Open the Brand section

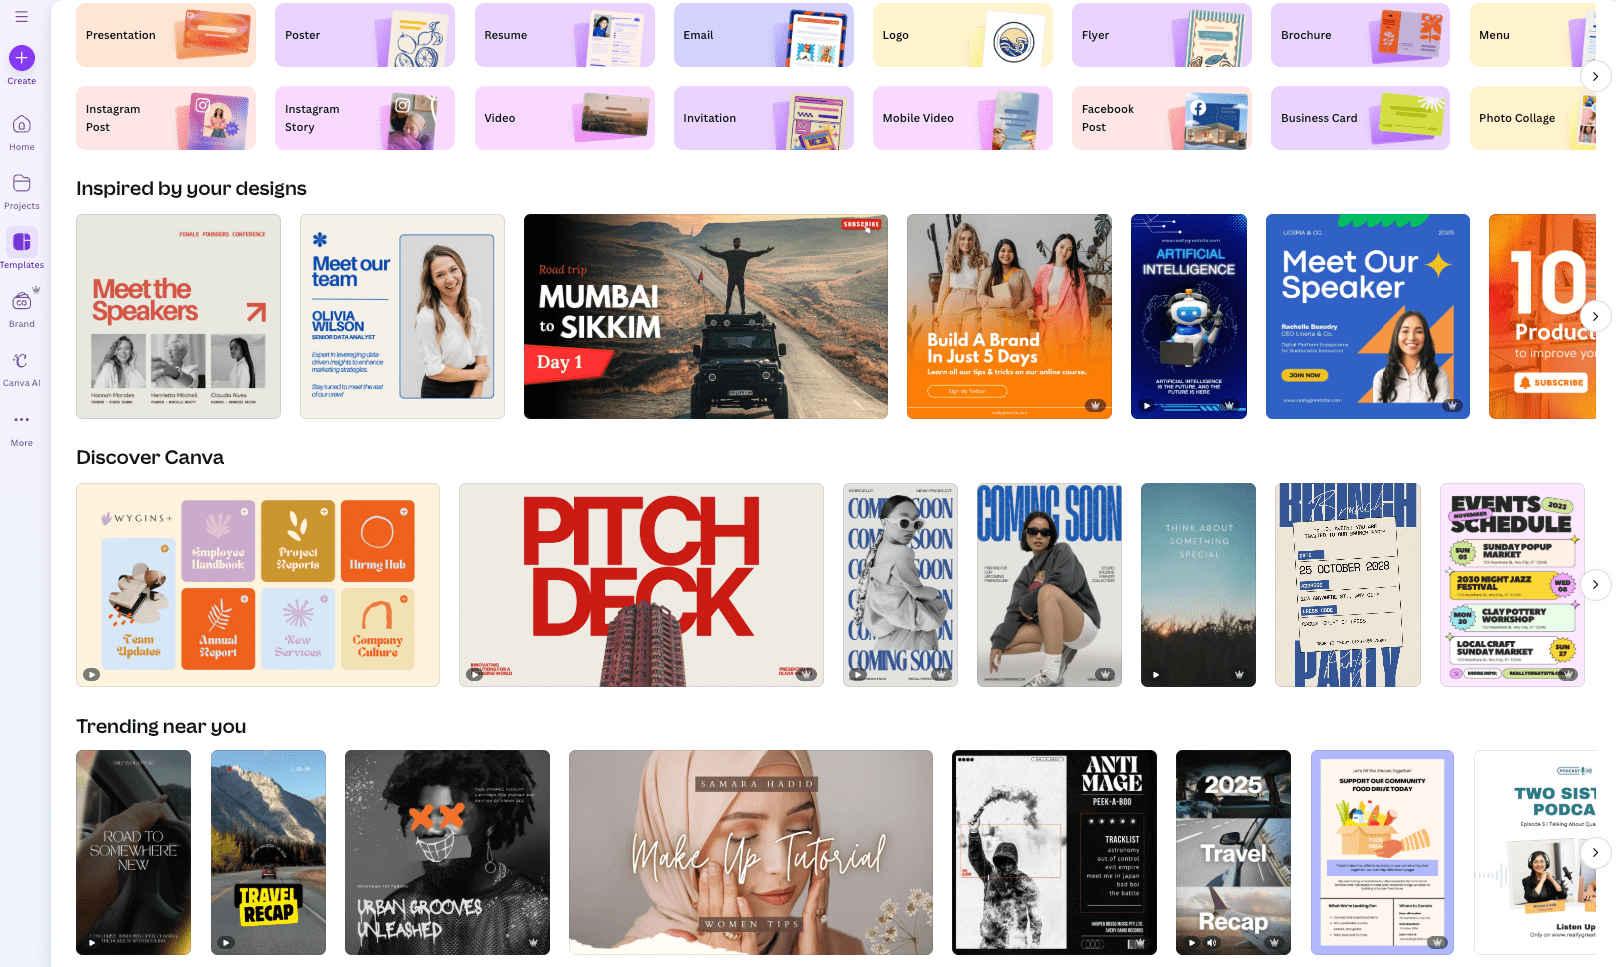point(21,306)
